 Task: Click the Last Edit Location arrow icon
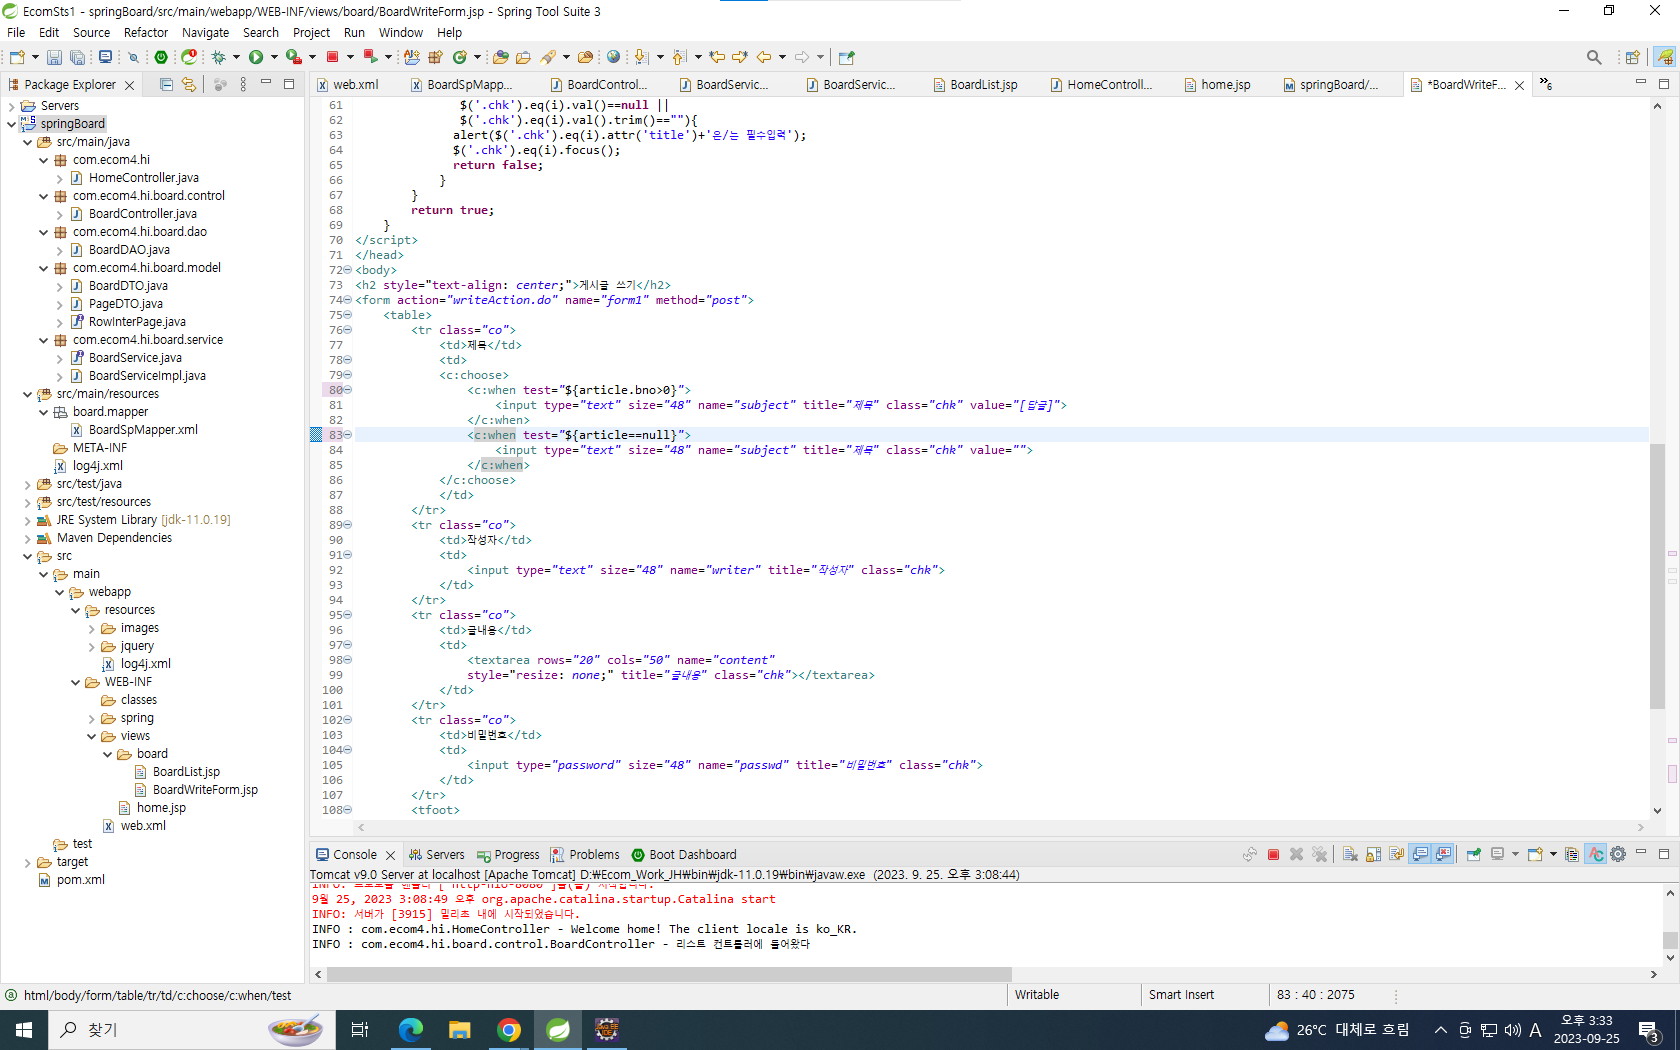[717, 57]
